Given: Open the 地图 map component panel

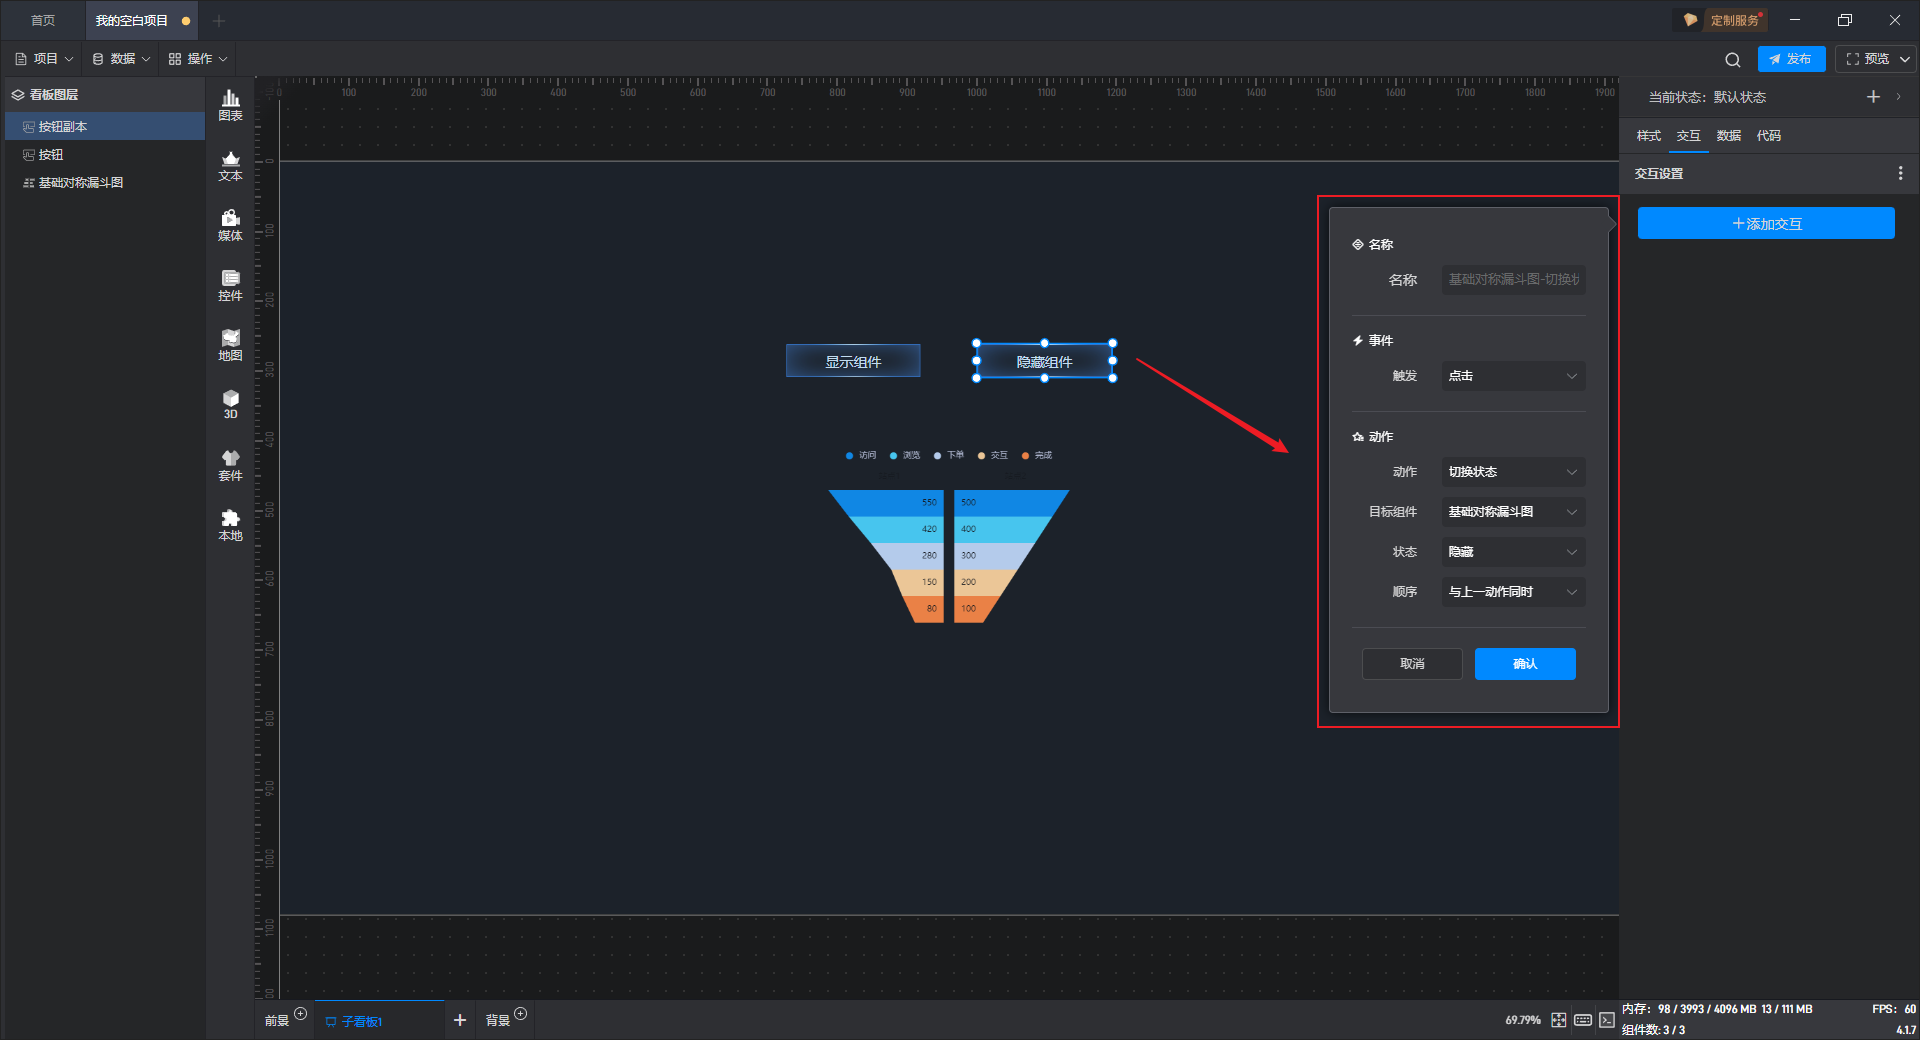Looking at the screenshot, I should 230,345.
